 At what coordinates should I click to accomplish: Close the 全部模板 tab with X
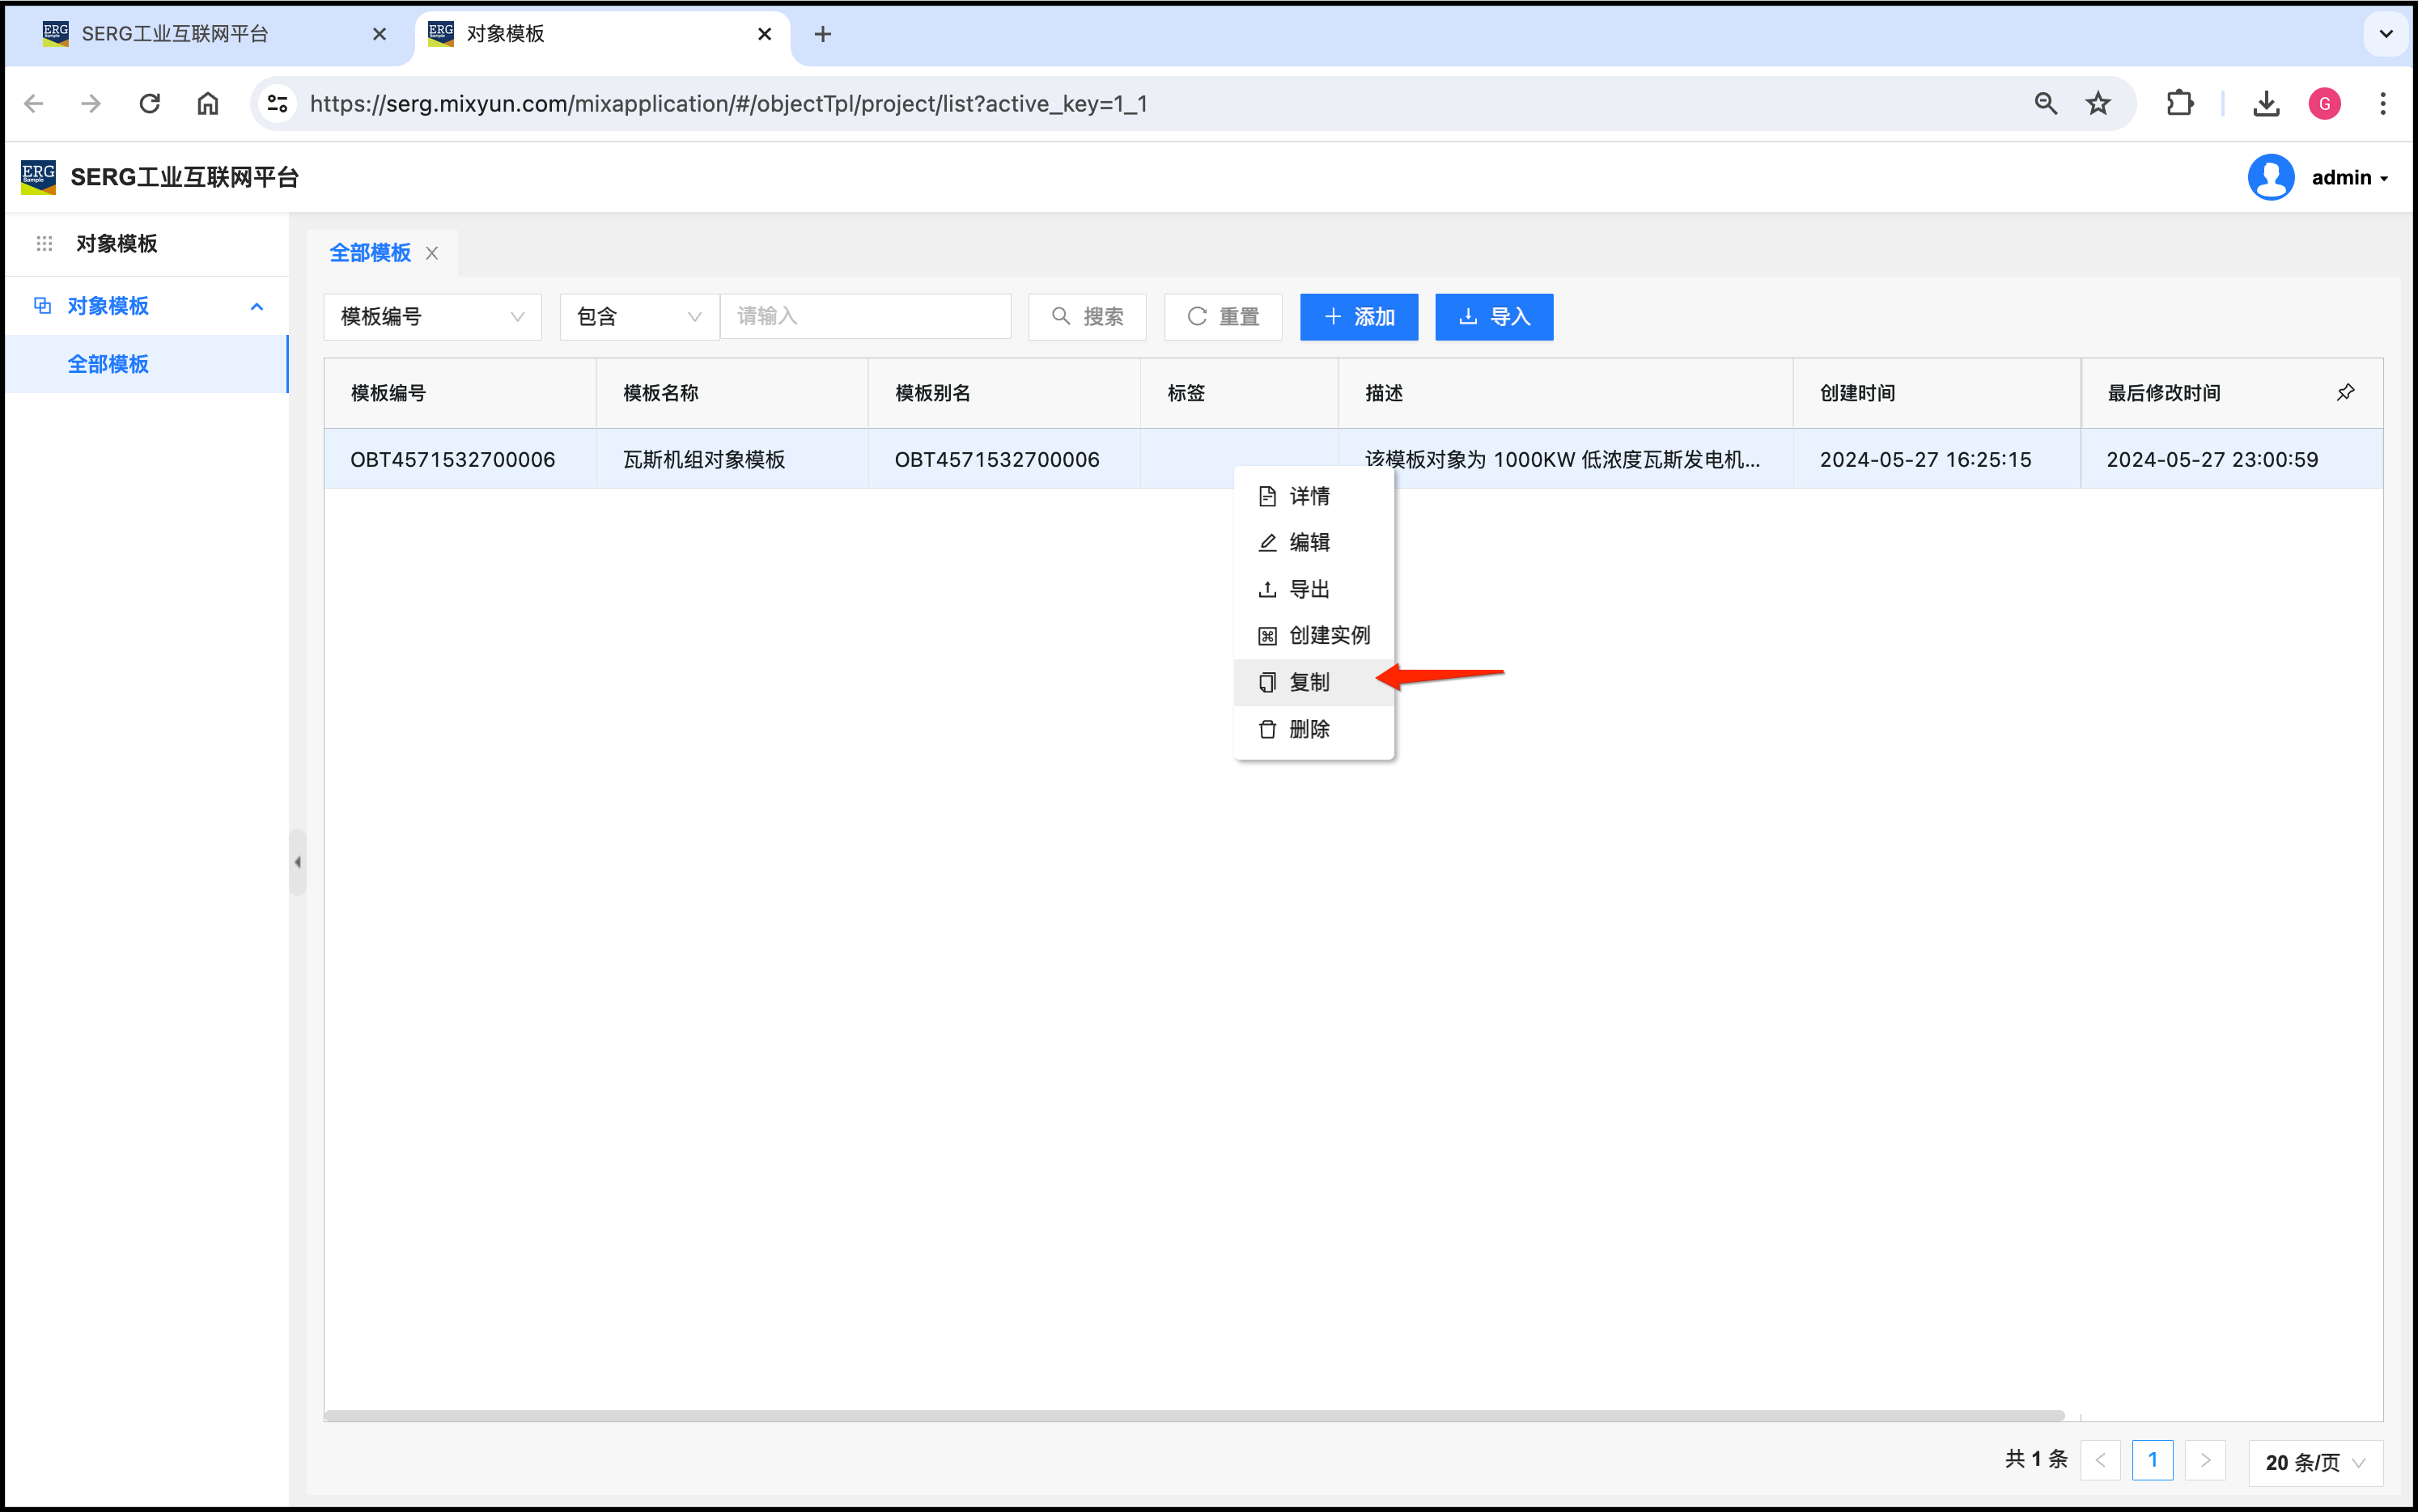[432, 253]
